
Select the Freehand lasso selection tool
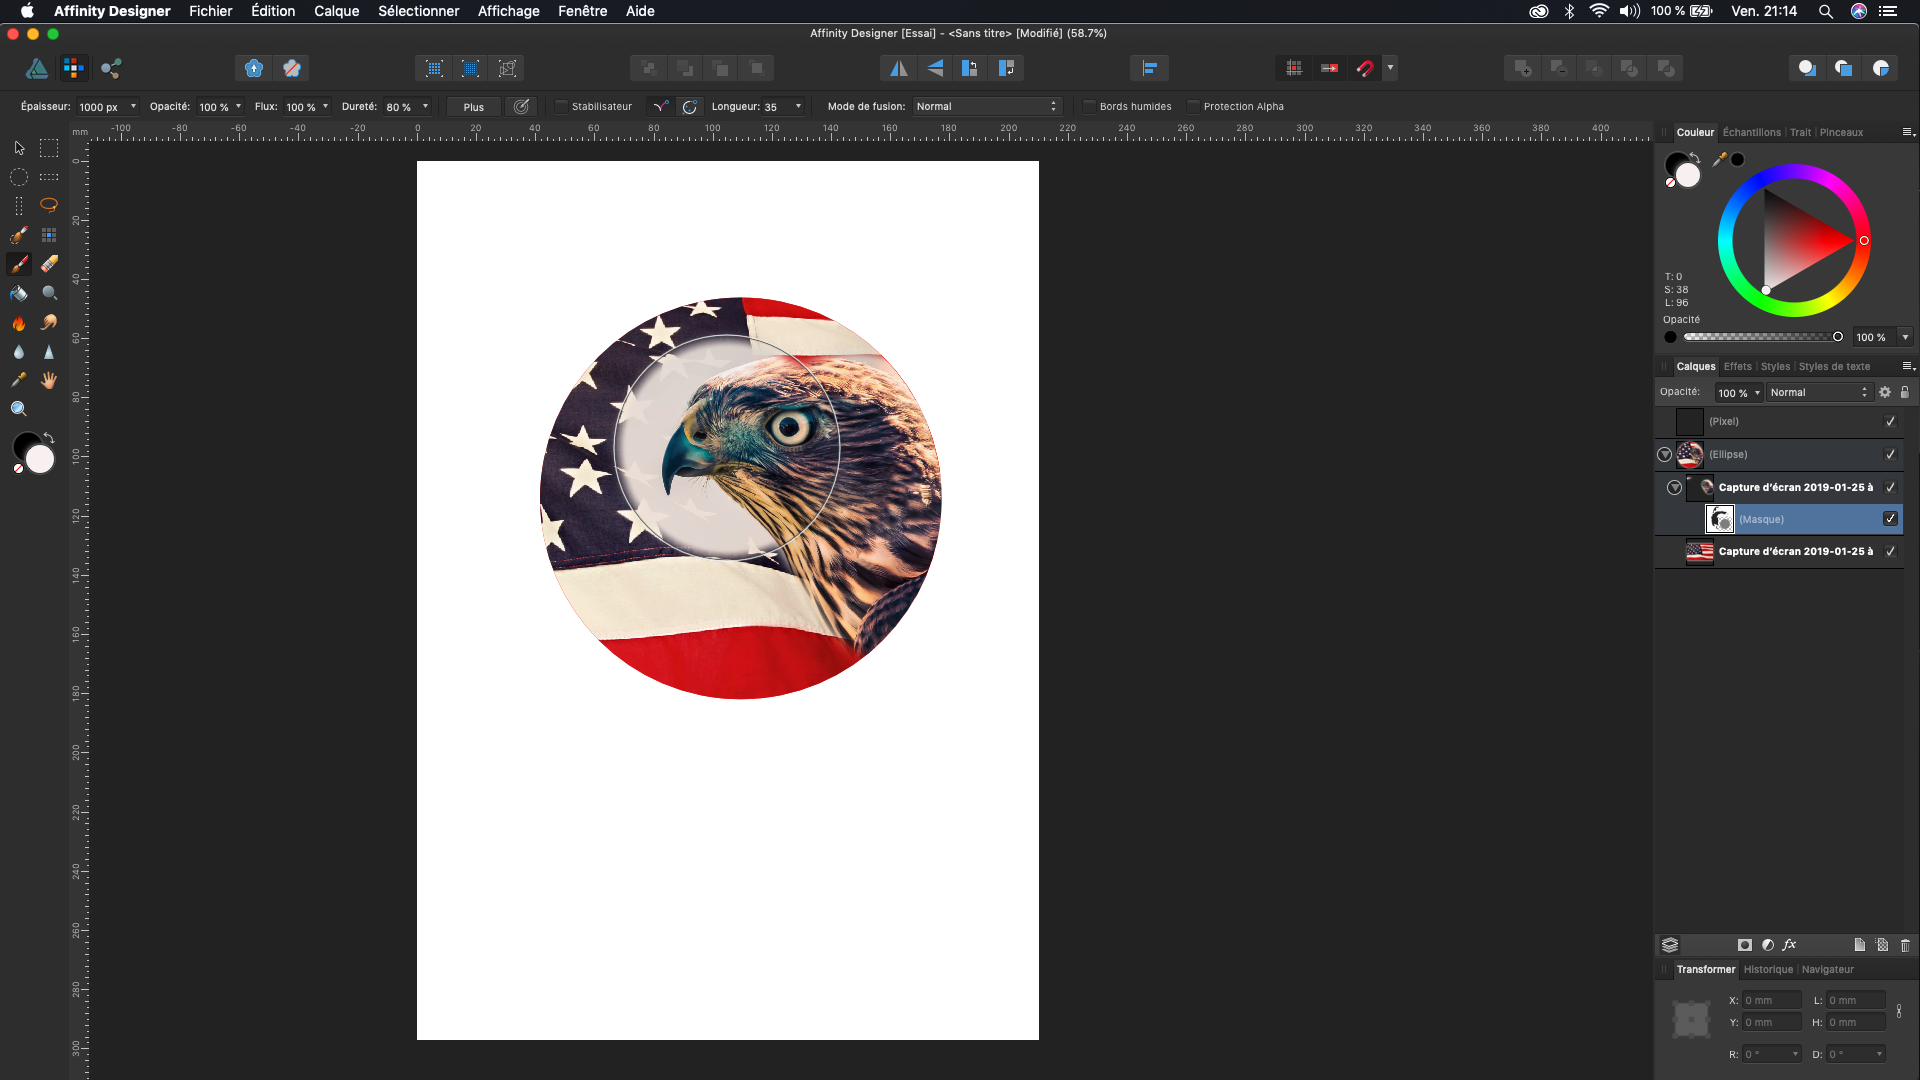tap(49, 205)
